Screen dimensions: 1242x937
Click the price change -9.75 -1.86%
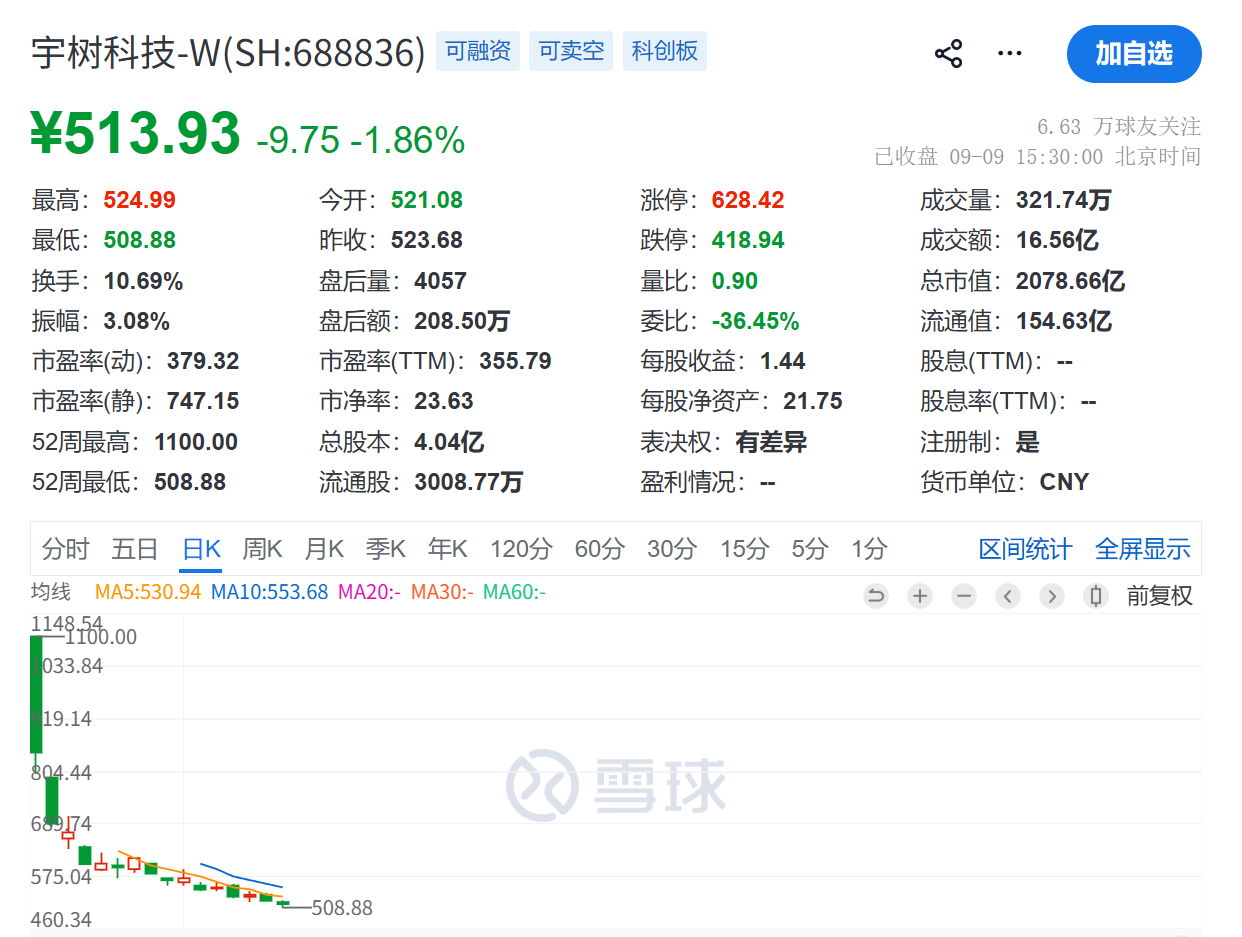pyautogui.click(x=360, y=139)
